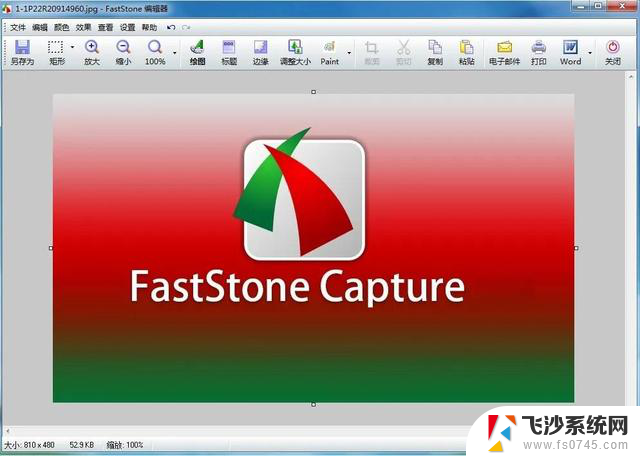Set zoom to 100% icon

click(155, 52)
